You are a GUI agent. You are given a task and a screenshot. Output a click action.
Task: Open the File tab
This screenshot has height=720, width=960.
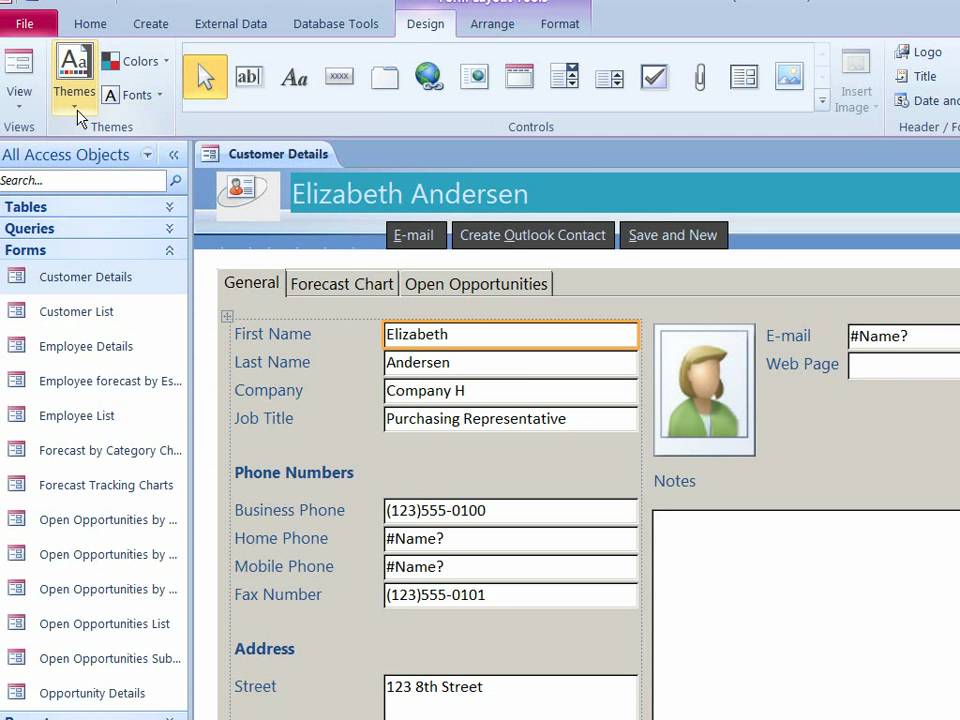[25, 24]
